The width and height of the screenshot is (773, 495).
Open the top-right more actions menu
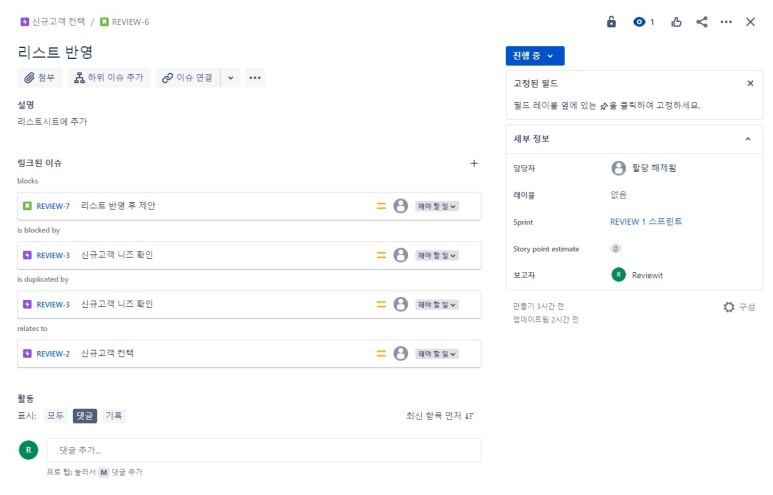coord(727,21)
